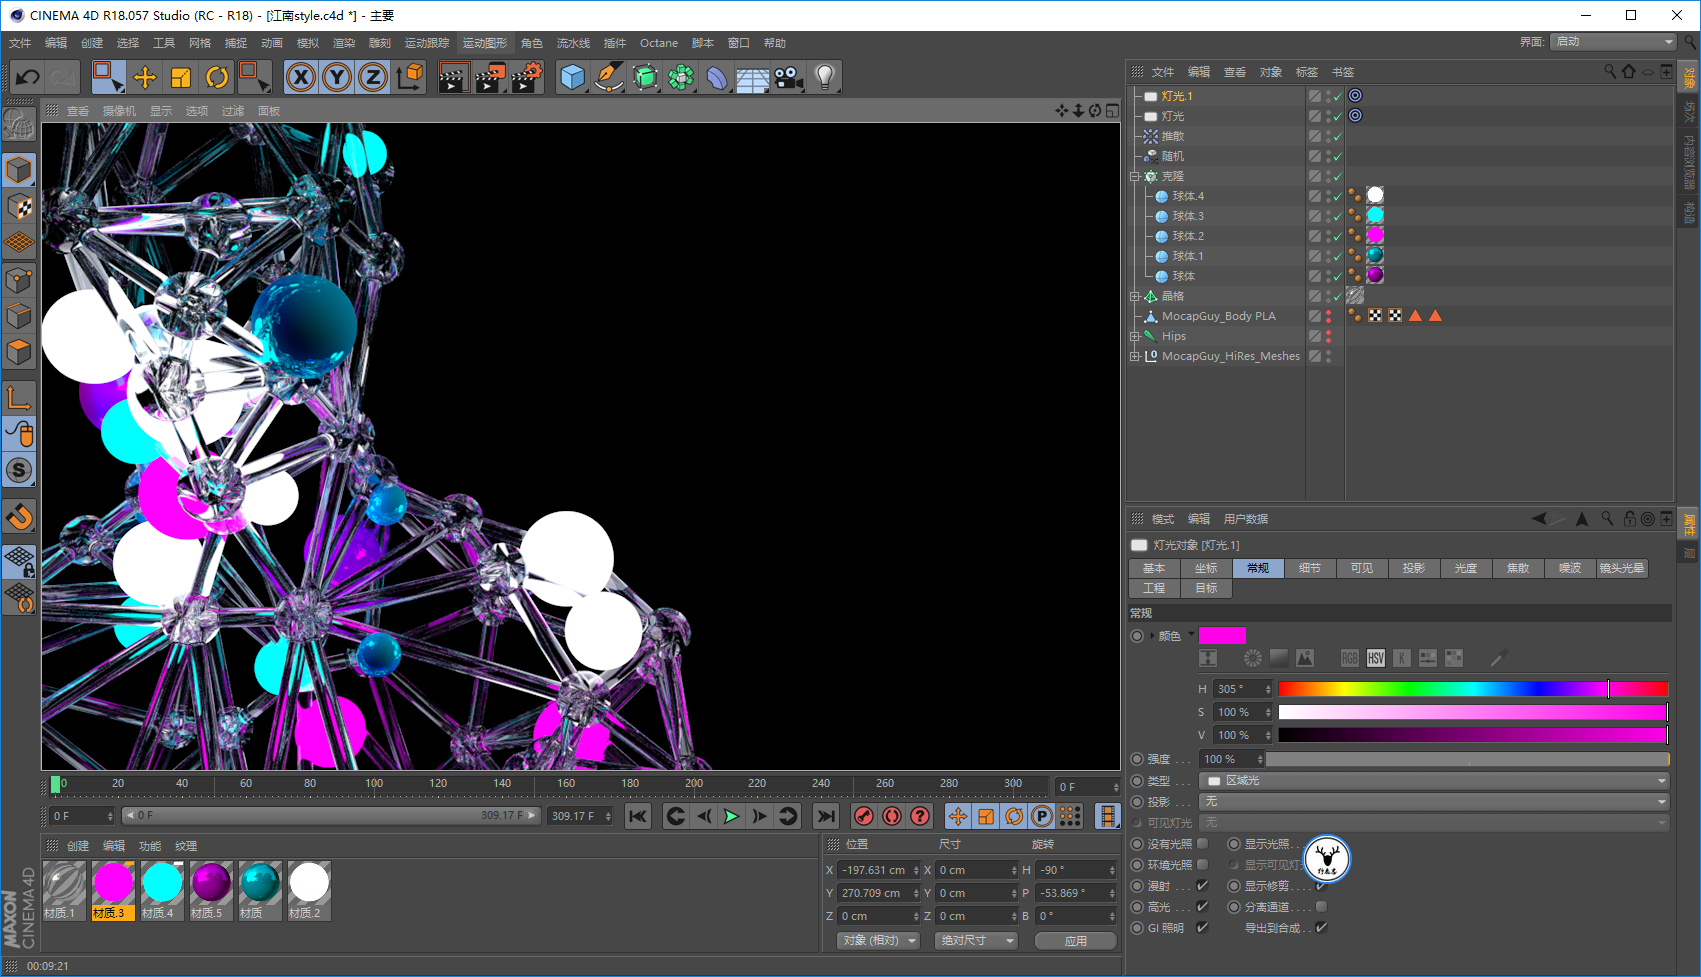Image resolution: width=1701 pixels, height=977 pixels.
Task: Click the coordinate system icon
Action: (x=409, y=77)
